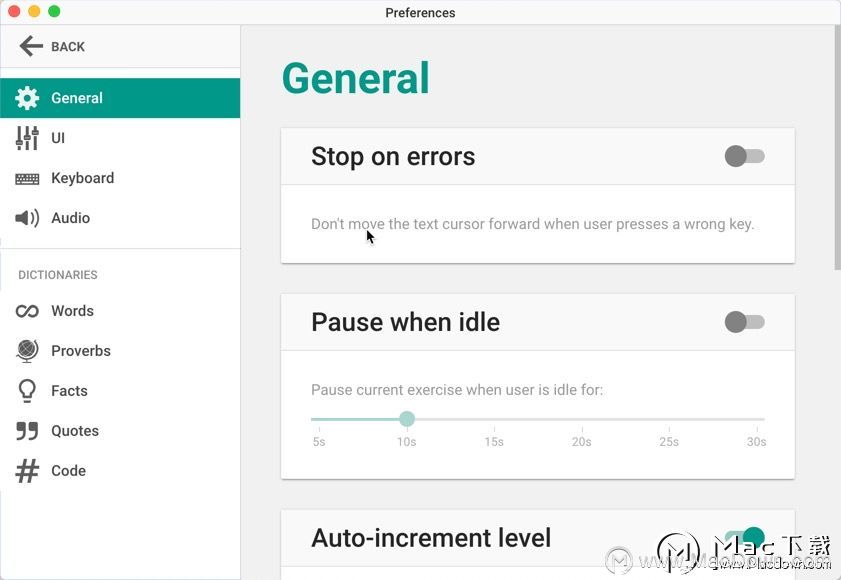Turn on Pause when idle switch
Screen dimensions: 841x580
coord(744,322)
